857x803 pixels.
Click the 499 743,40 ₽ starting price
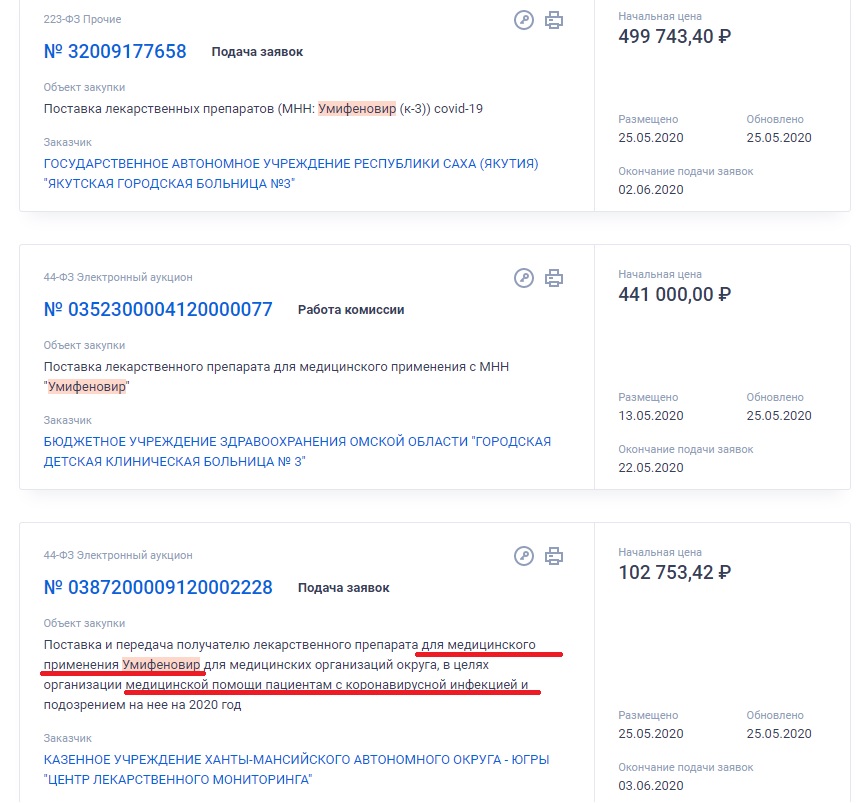(x=674, y=37)
